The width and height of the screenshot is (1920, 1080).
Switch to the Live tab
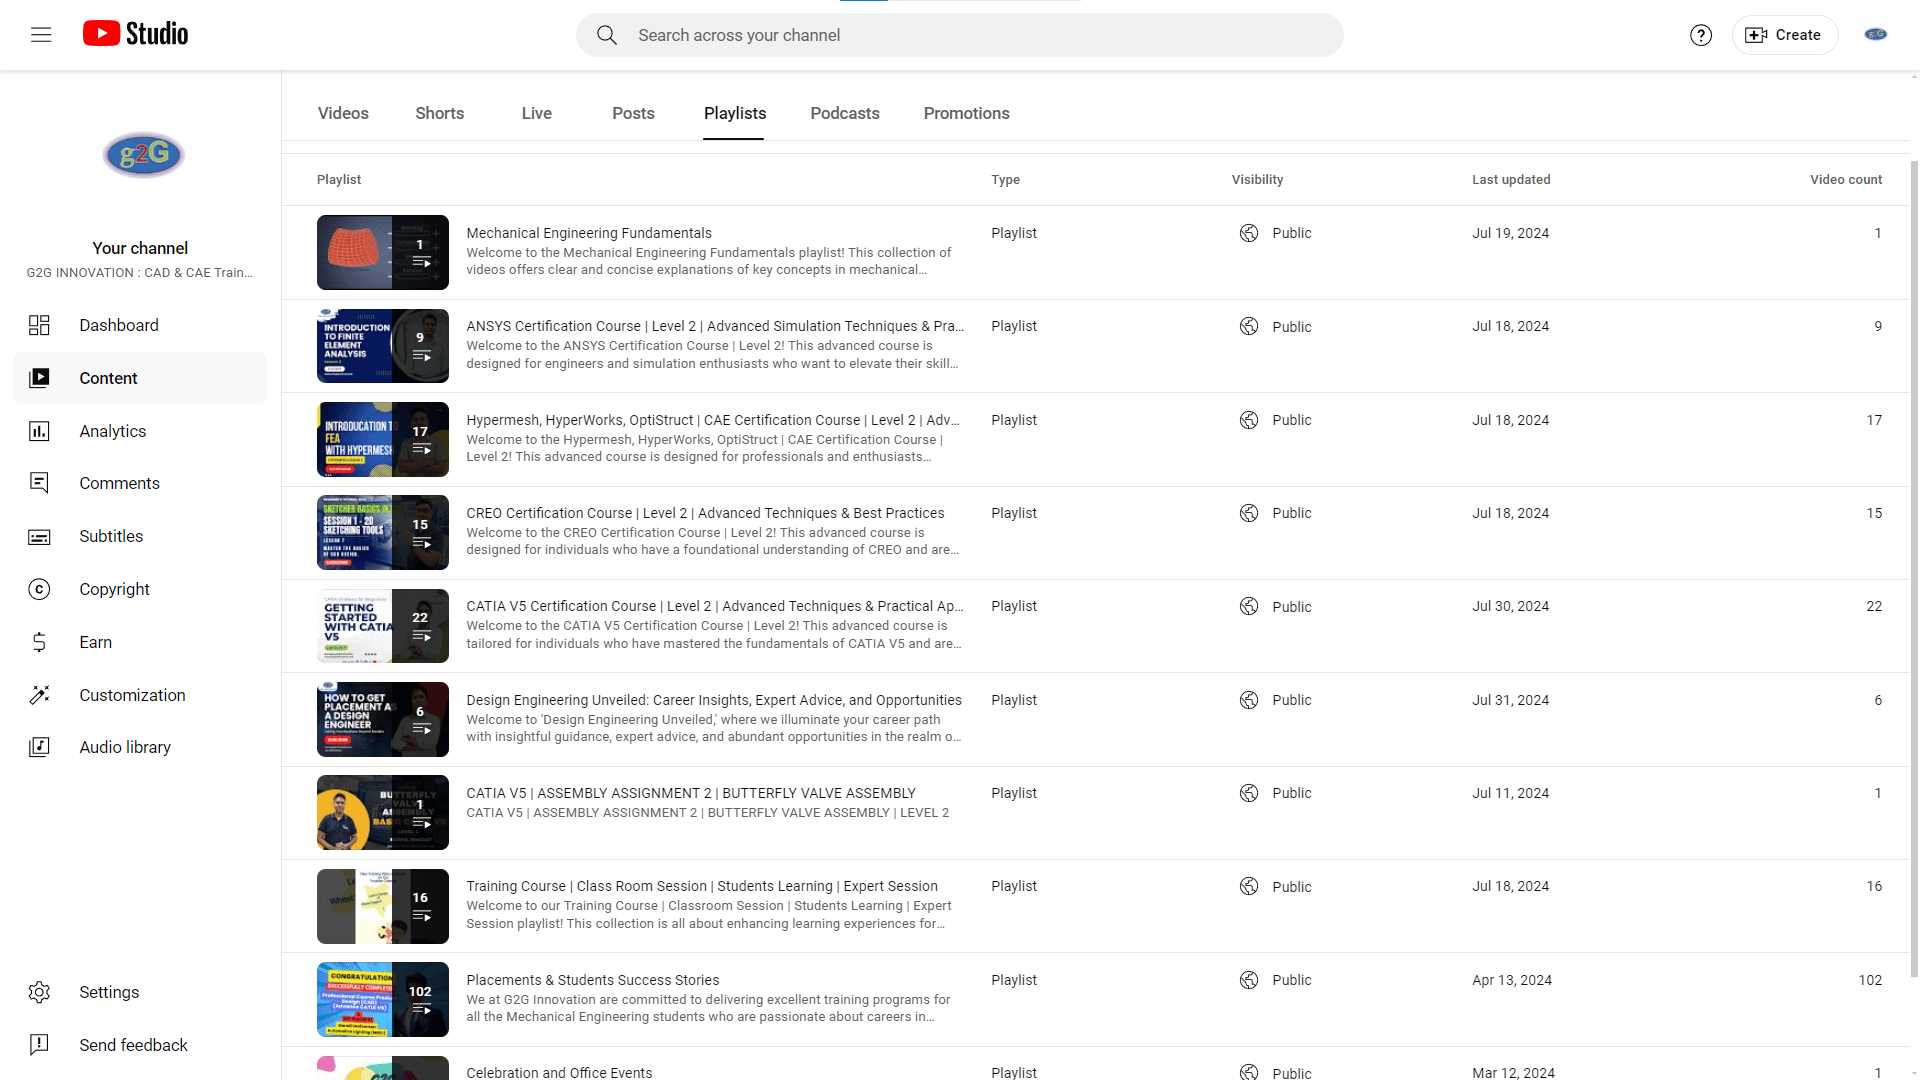coord(537,114)
